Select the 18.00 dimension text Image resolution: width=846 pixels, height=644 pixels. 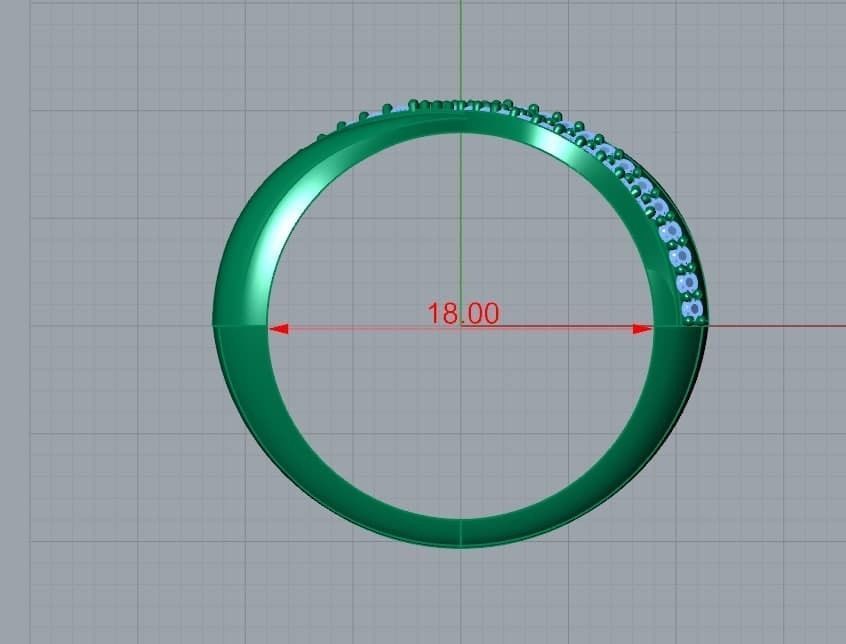463,313
